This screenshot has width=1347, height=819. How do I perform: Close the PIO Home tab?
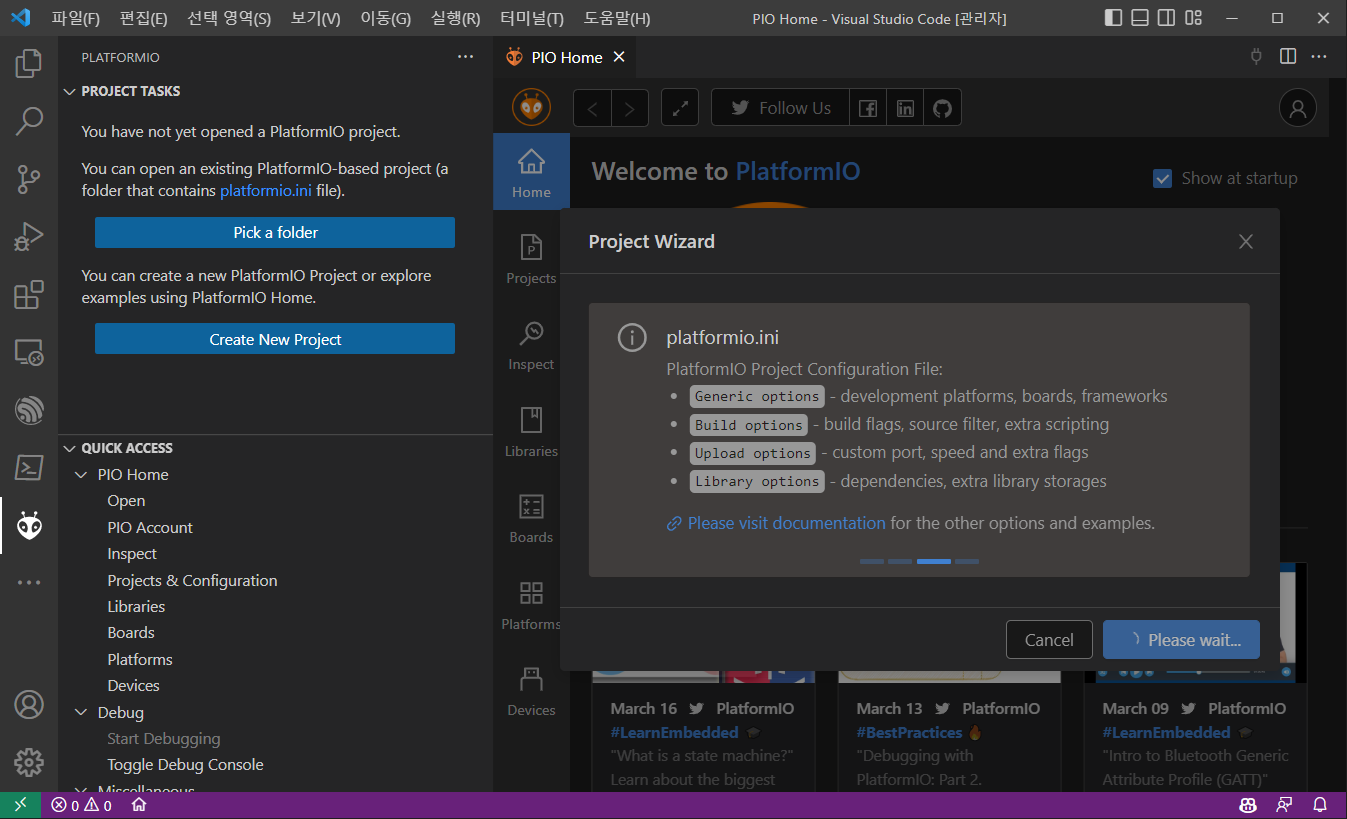(x=619, y=57)
